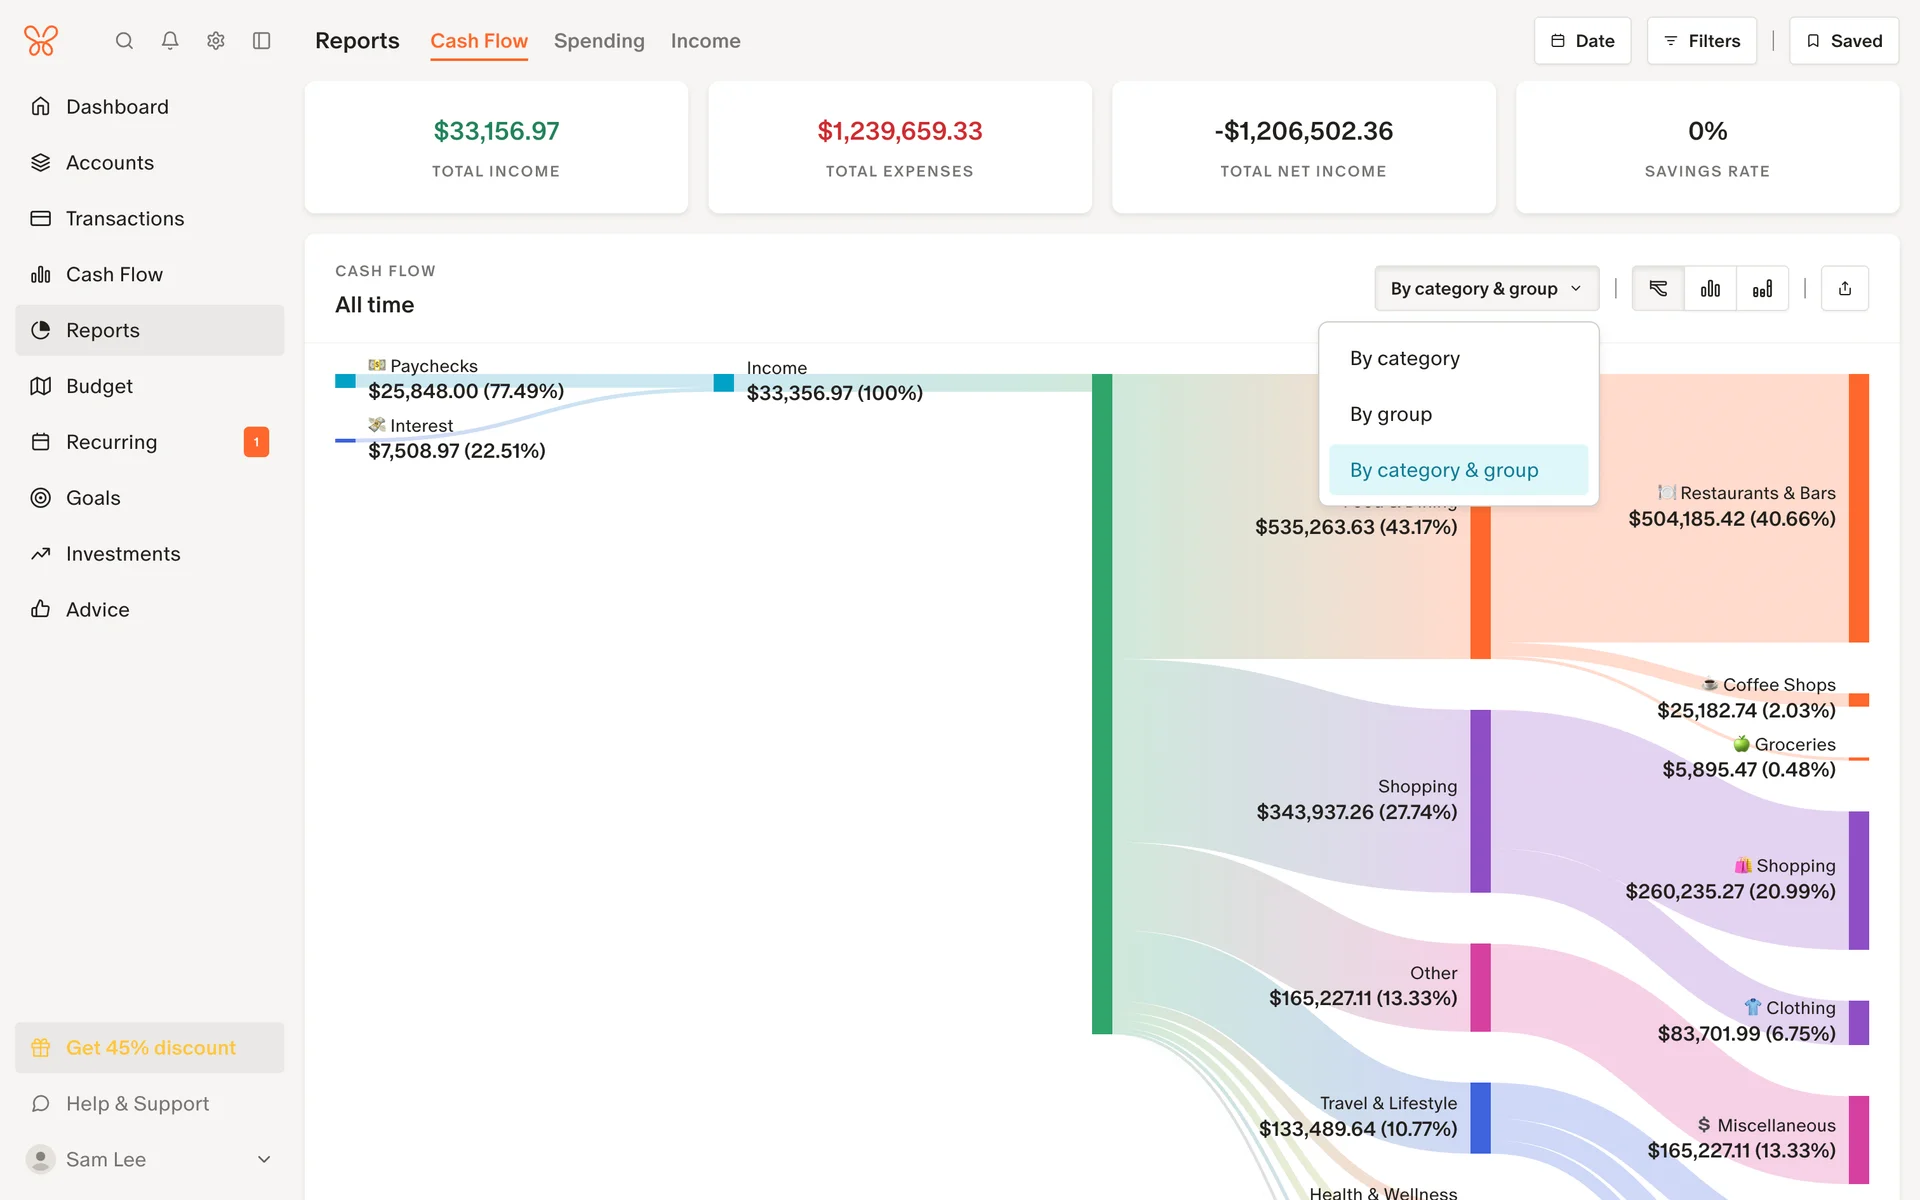Collapse sidebar with panel icon
1920x1200 pixels.
click(x=262, y=41)
